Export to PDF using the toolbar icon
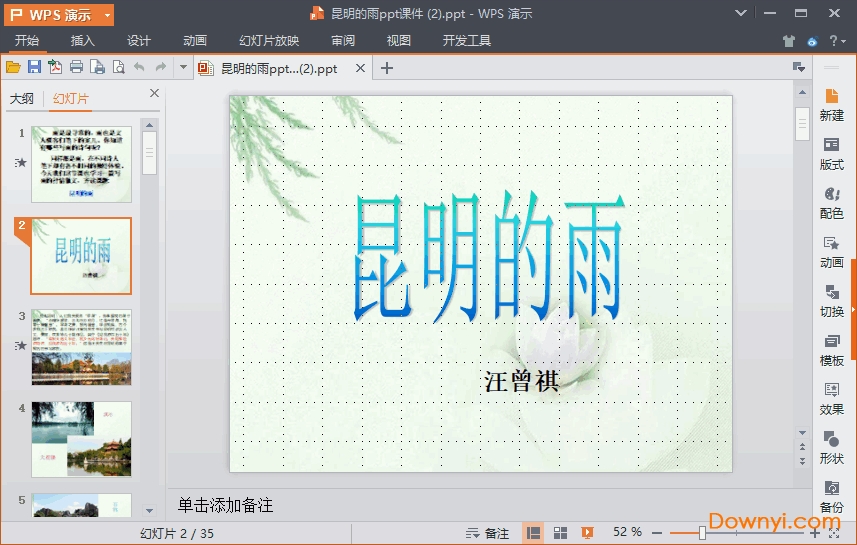The height and width of the screenshot is (545, 857). pyautogui.click(x=55, y=67)
